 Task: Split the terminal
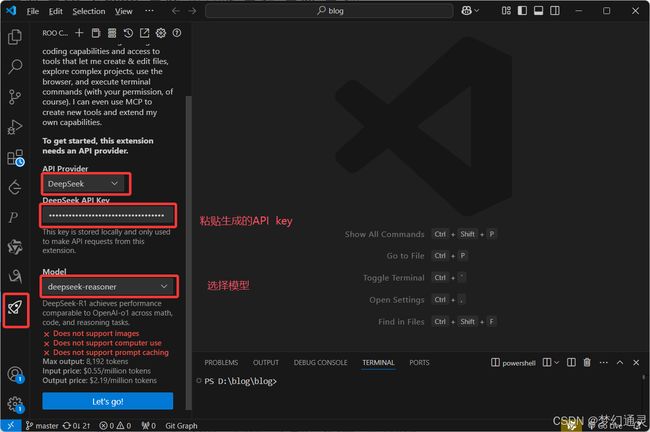[571, 362]
